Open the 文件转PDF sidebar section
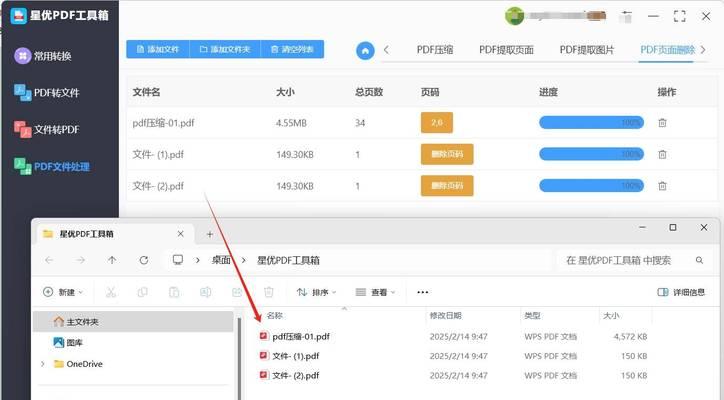724x400 pixels. [x=47, y=129]
